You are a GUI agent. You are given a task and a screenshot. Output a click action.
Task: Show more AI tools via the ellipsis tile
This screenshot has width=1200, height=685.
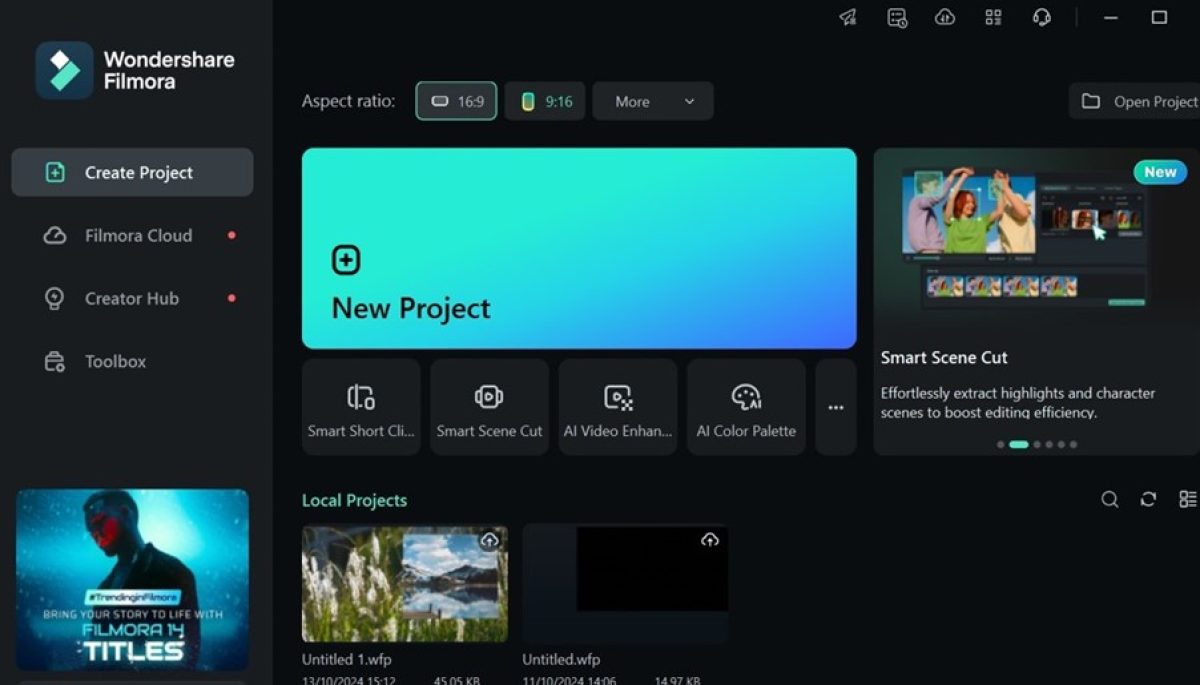[836, 407]
